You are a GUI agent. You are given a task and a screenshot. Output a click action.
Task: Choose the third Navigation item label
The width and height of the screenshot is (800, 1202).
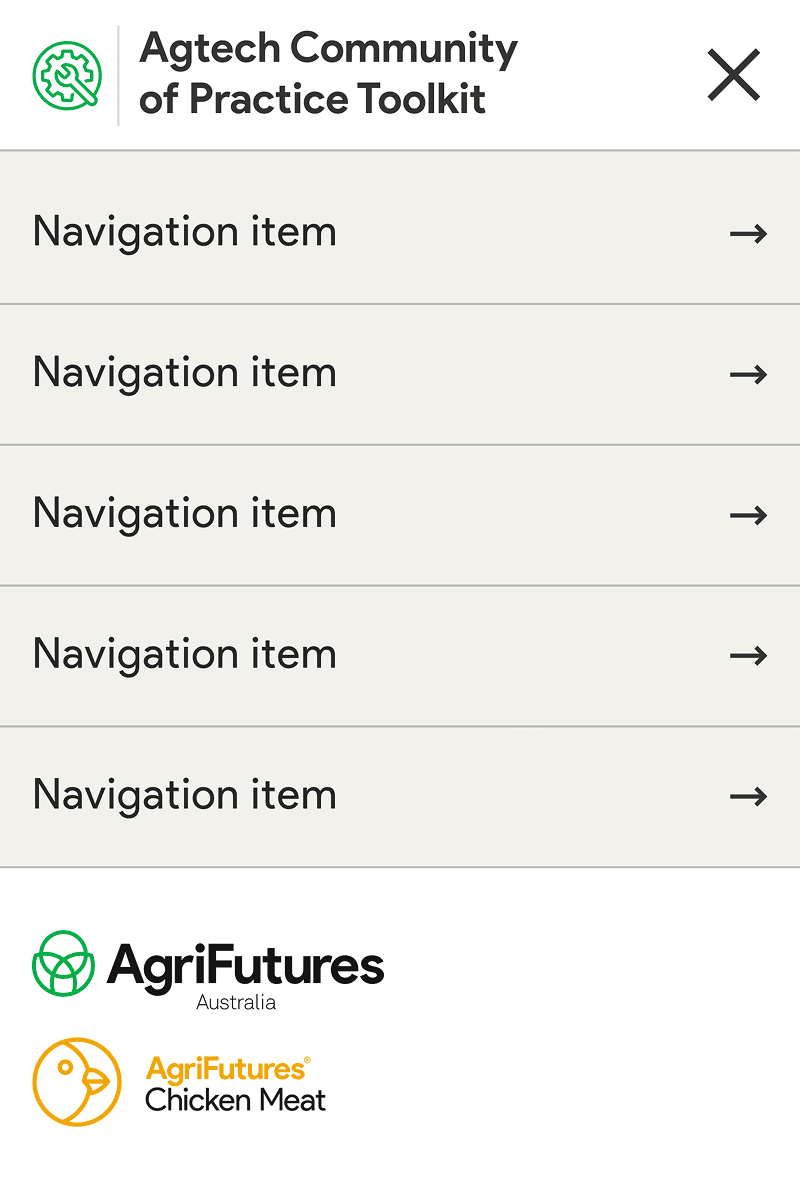coord(185,514)
